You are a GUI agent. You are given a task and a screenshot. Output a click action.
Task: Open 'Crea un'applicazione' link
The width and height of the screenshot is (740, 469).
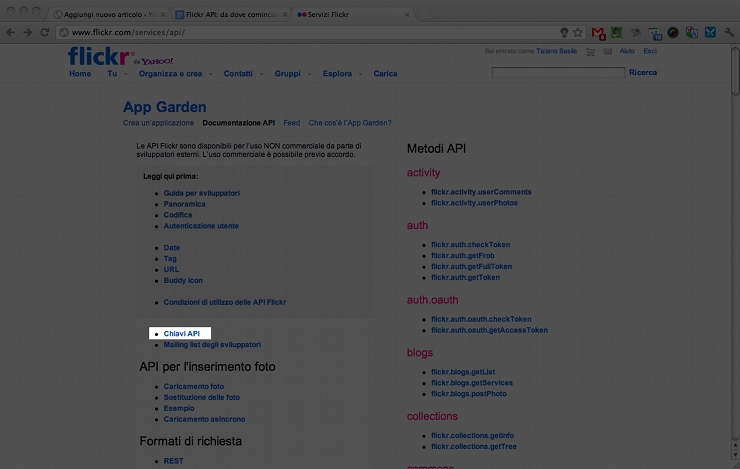pyautogui.click(x=158, y=123)
